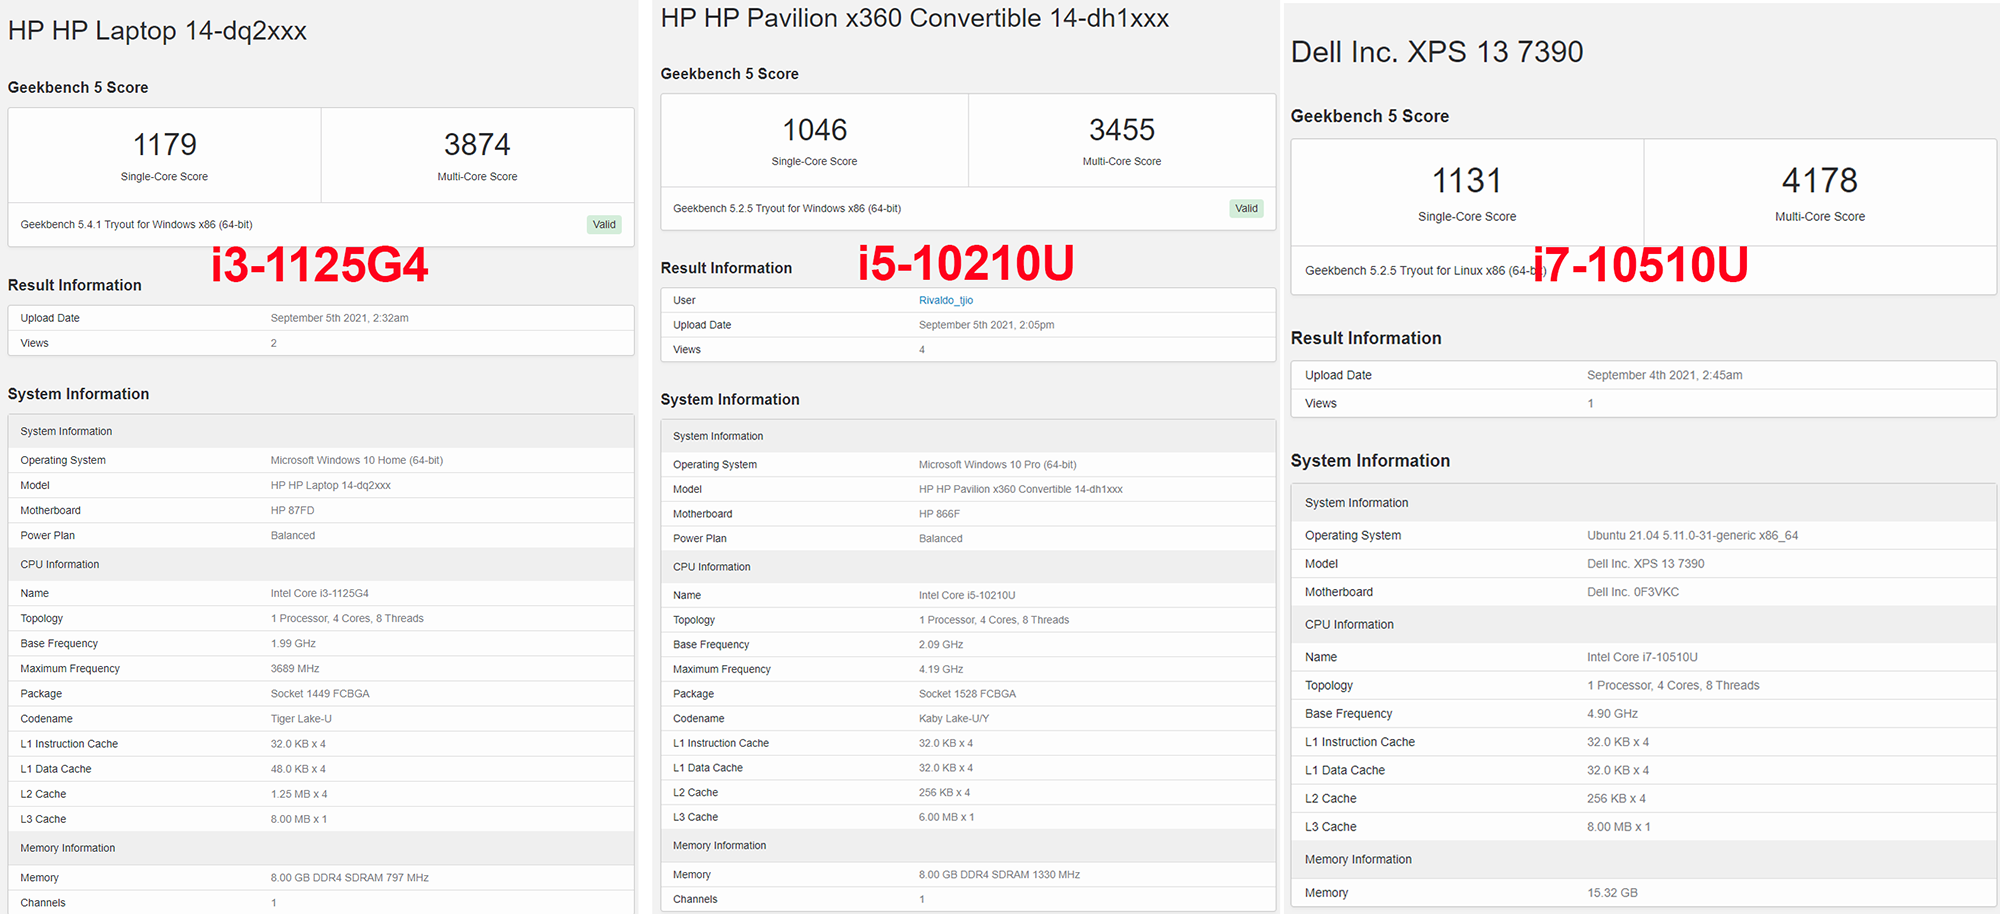The height and width of the screenshot is (914, 2000).
Task: Select motherboard value 'Dell Inc. 0F3VKC'
Action: (x=1633, y=592)
